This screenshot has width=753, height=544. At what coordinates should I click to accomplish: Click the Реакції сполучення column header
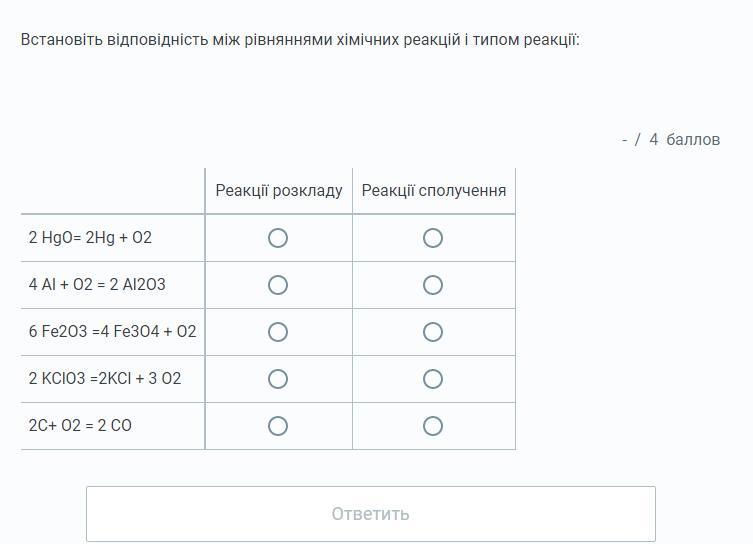pyautogui.click(x=434, y=191)
